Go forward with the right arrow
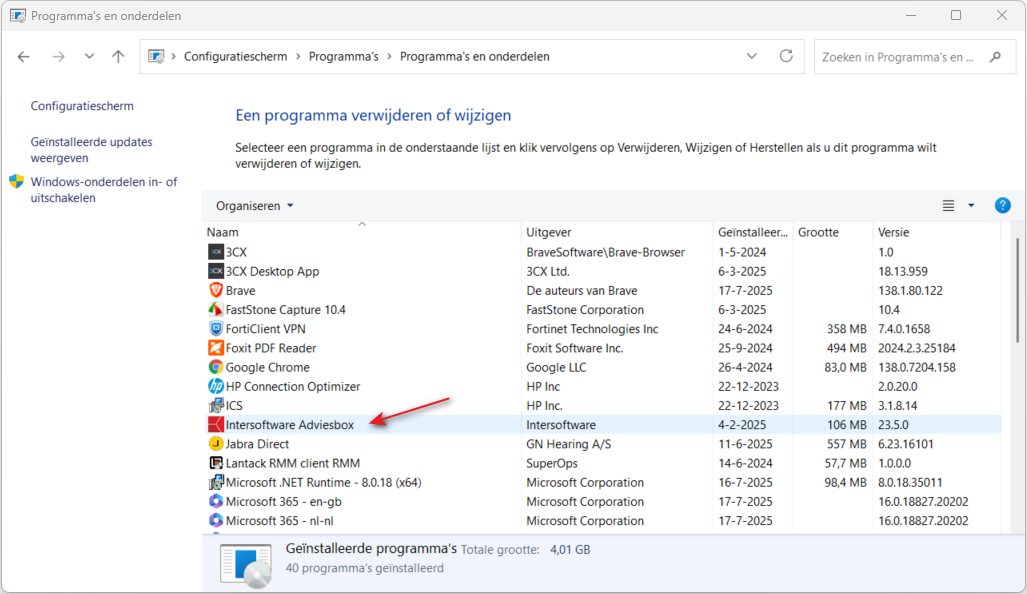1027x594 pixels. click(58, 56)
